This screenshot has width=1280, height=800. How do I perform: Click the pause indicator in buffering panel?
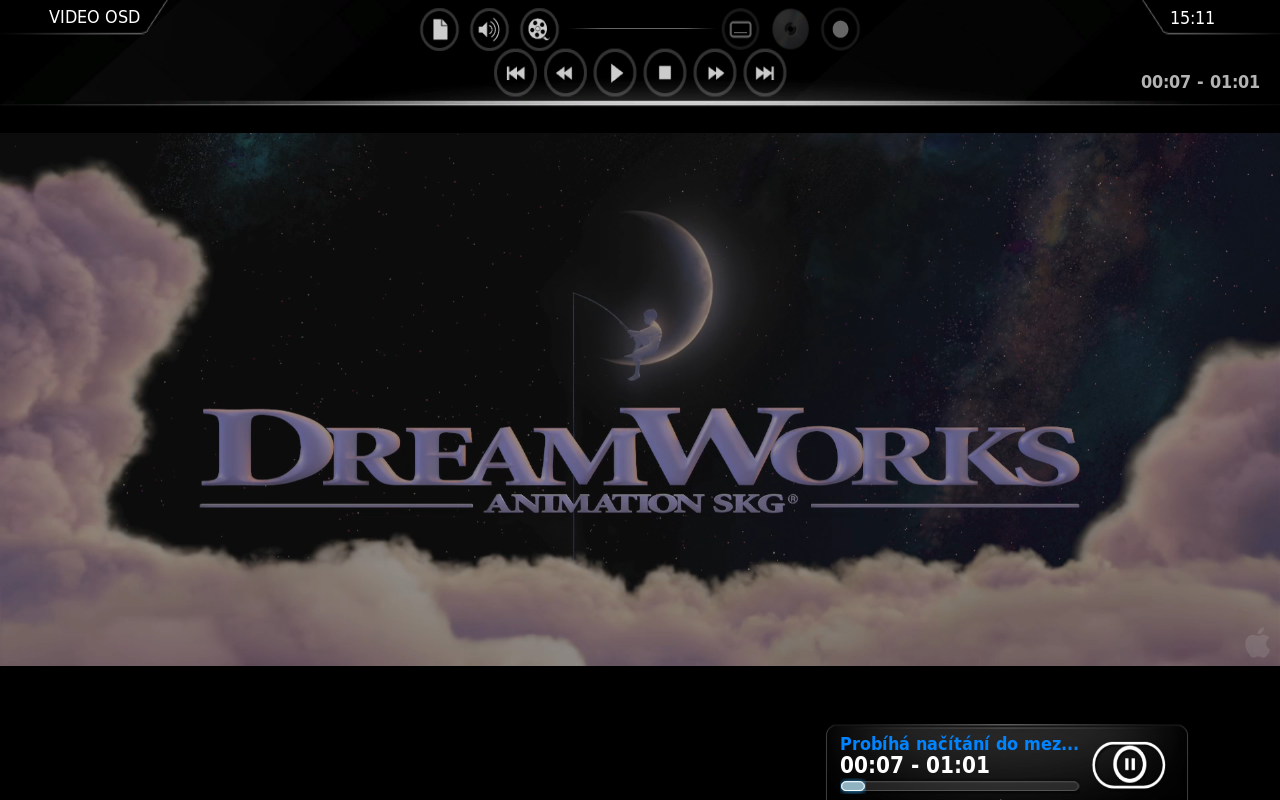(x=1129, y=765)
